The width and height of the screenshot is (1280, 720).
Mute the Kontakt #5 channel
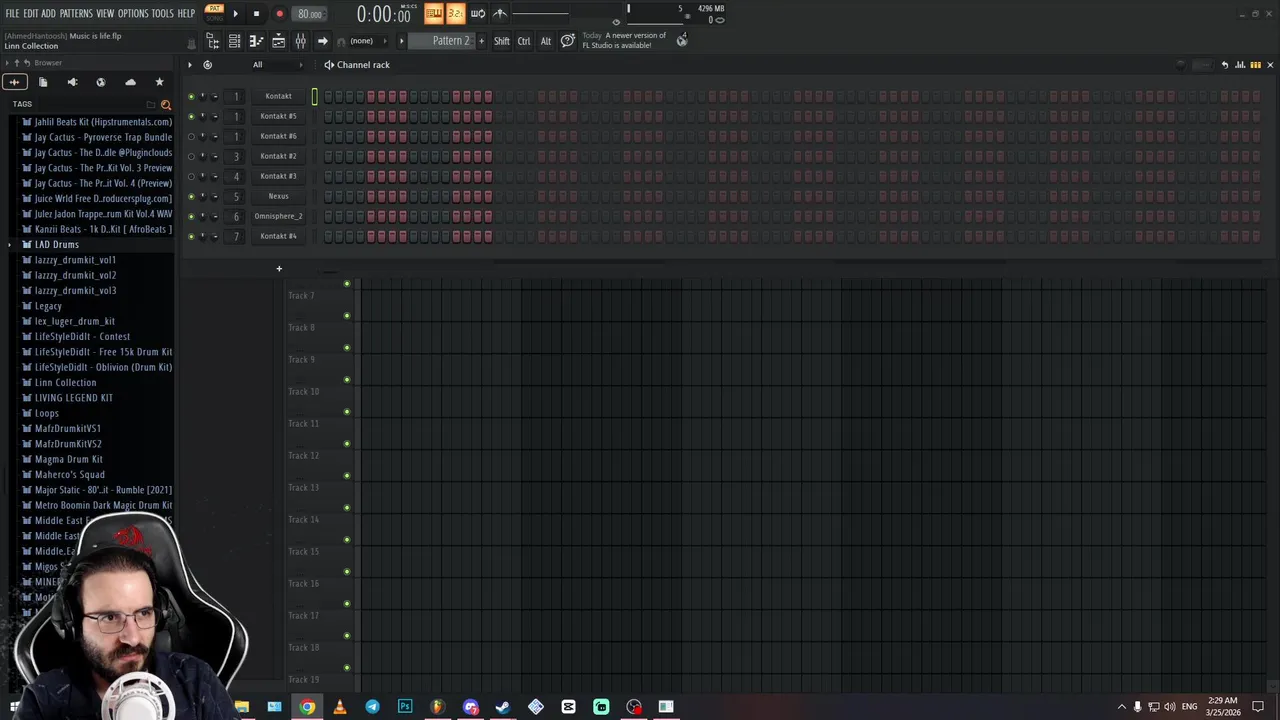pos(191,117)
